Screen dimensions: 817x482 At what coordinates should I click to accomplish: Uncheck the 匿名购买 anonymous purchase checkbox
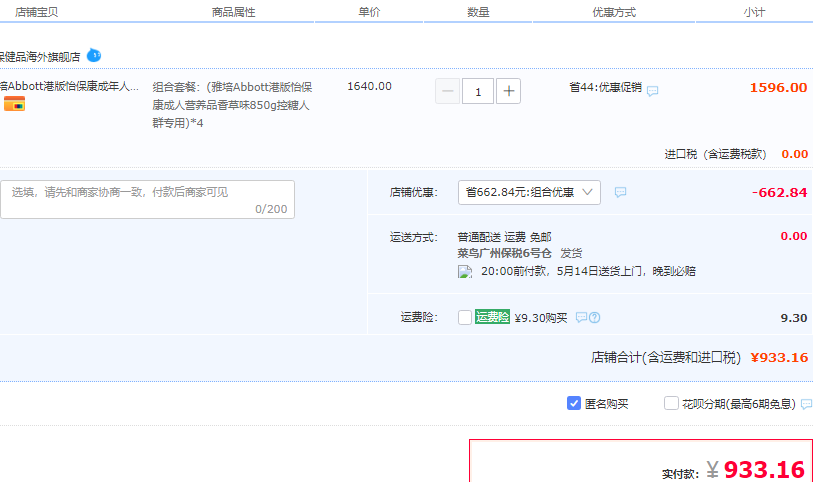tap(574, 403)
